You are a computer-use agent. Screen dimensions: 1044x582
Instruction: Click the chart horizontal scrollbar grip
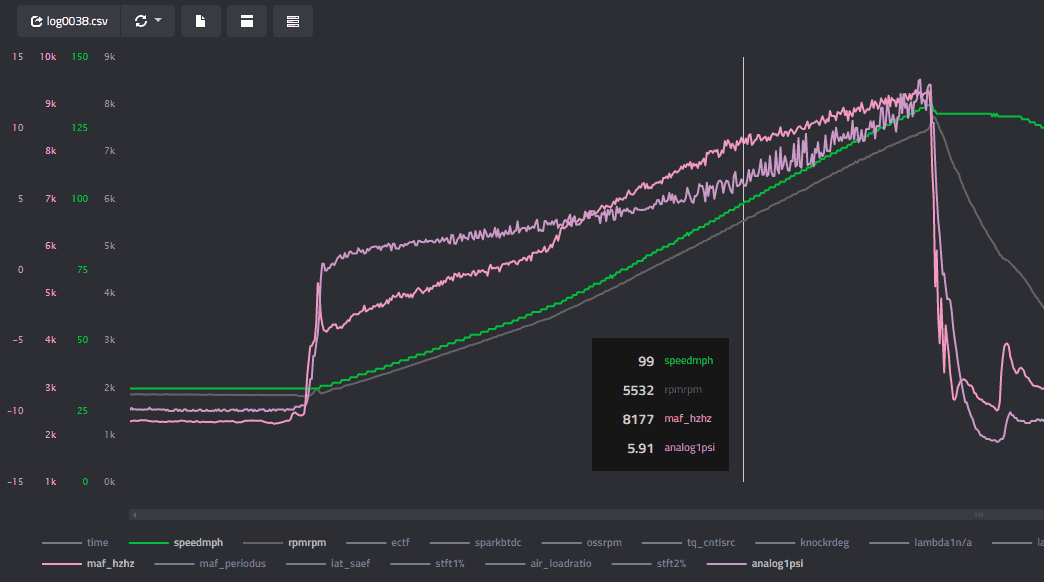(979, 515)
